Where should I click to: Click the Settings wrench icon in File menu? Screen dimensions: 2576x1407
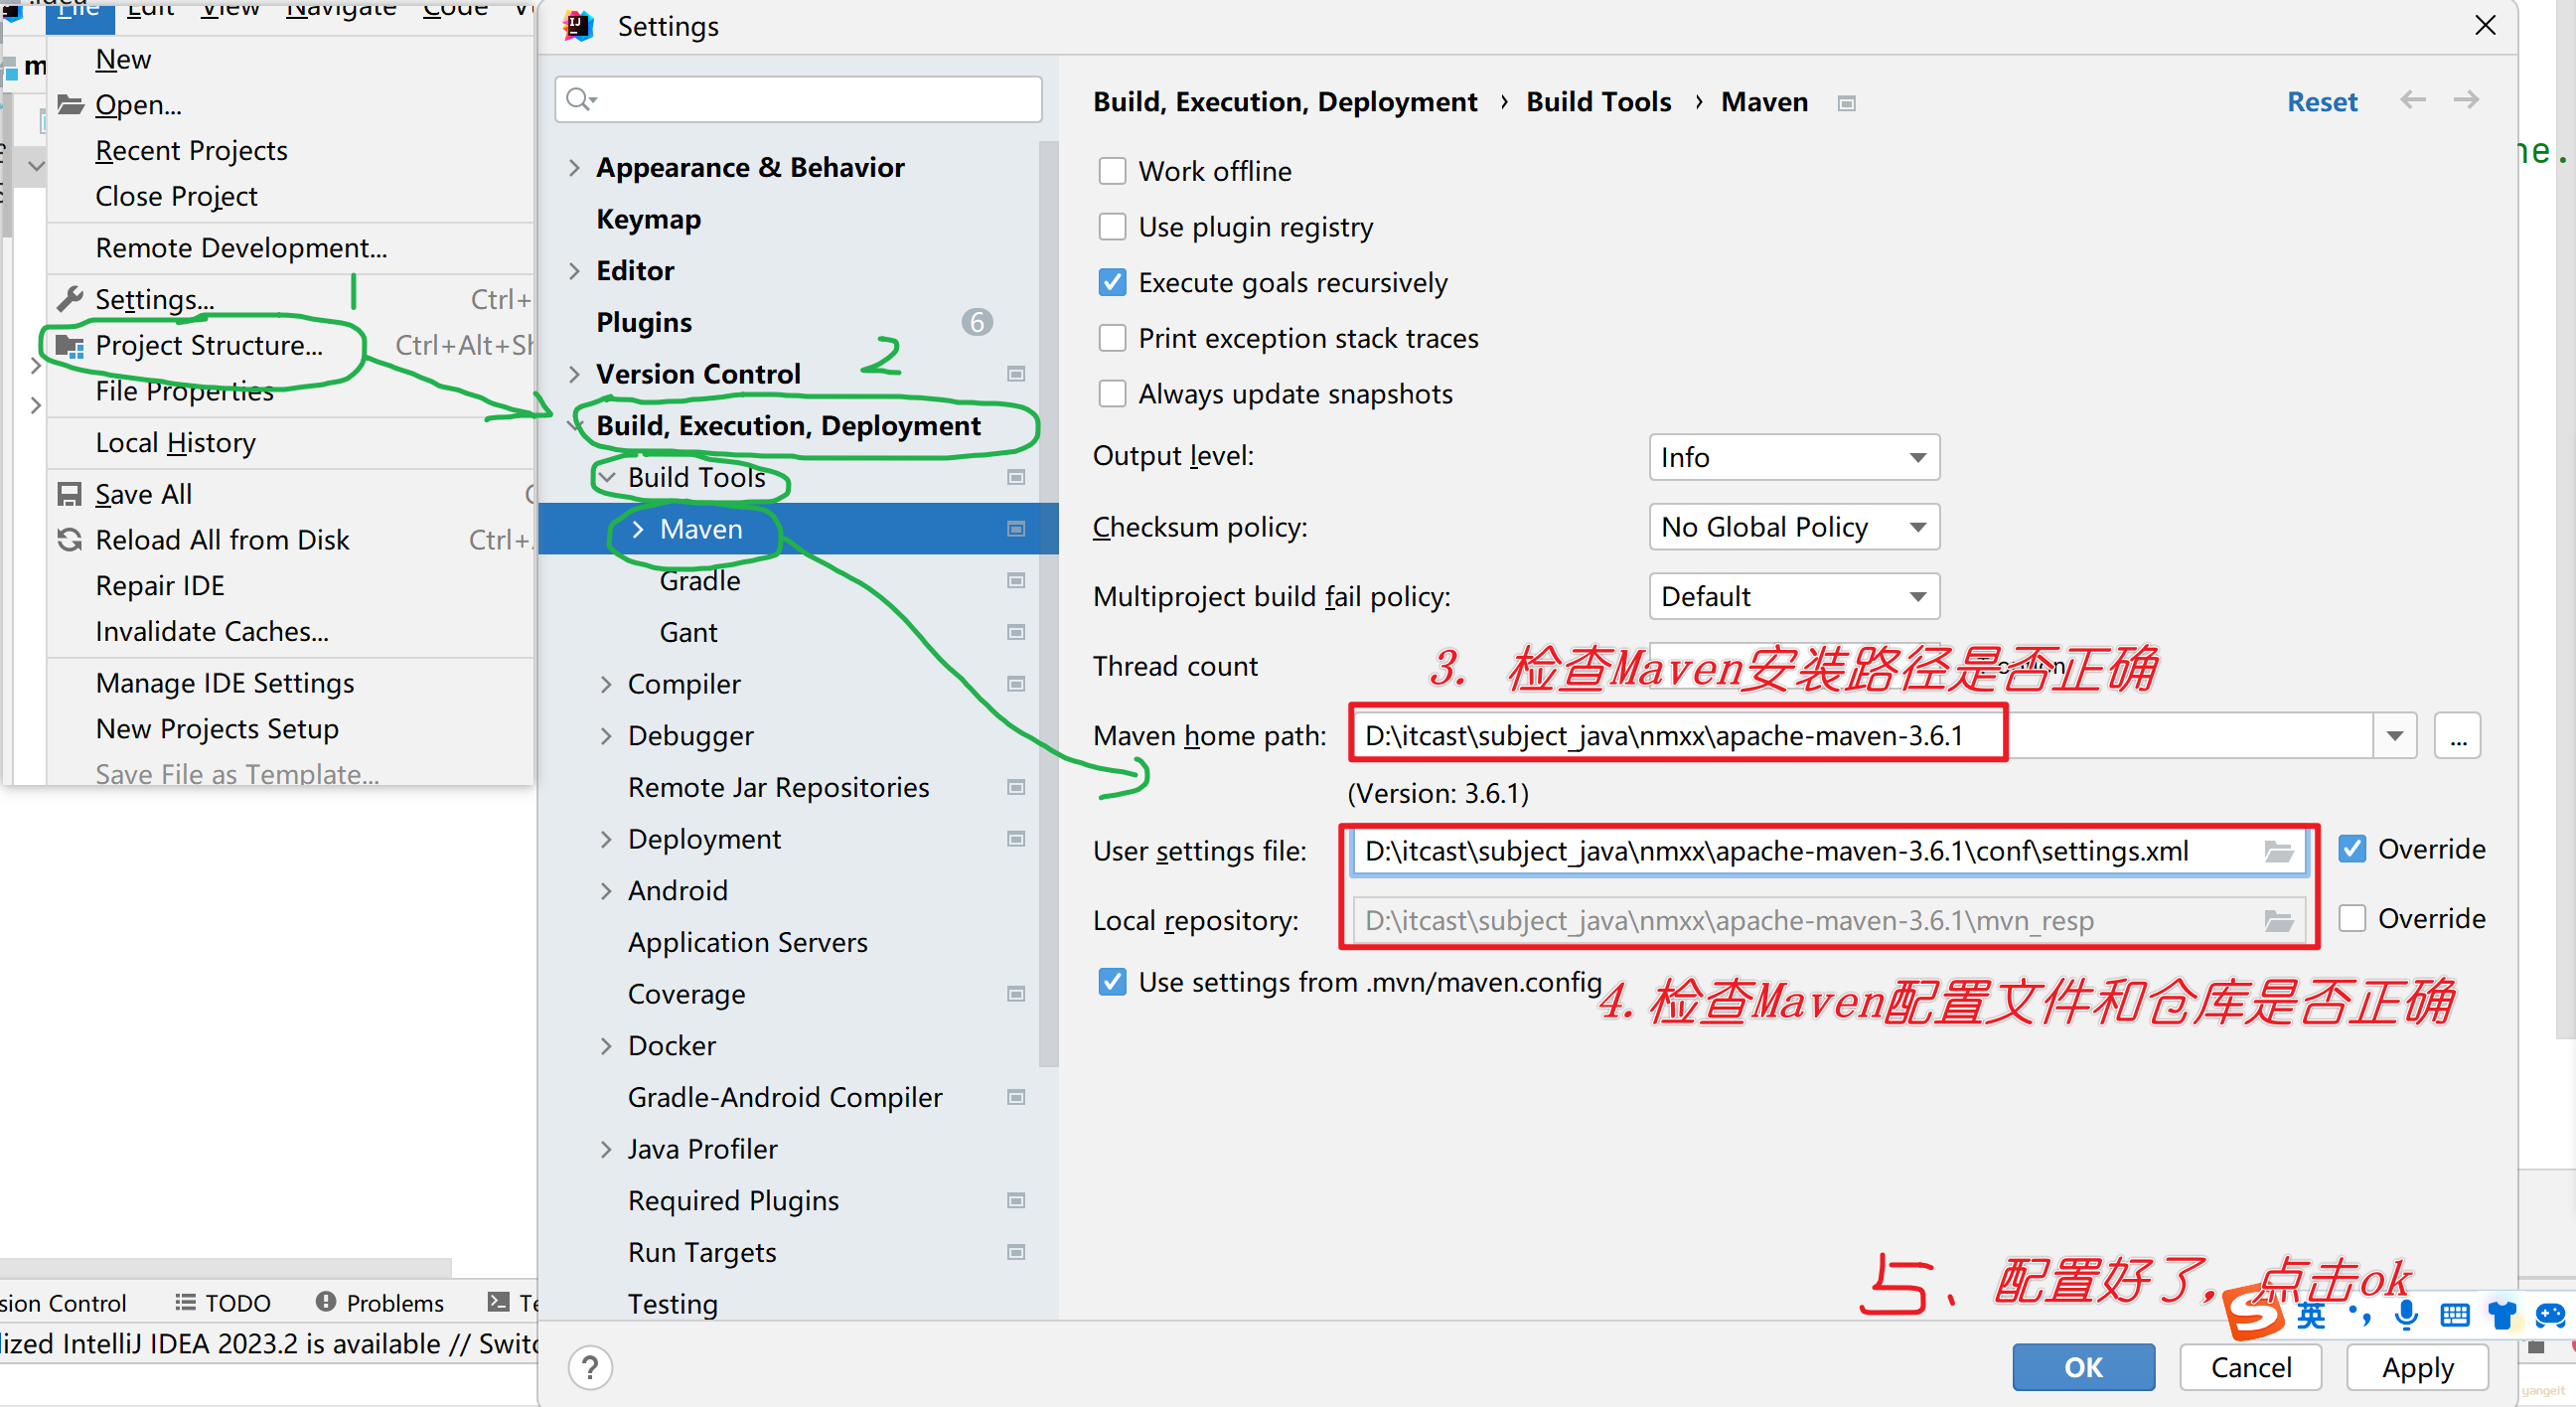pos(70,298)
